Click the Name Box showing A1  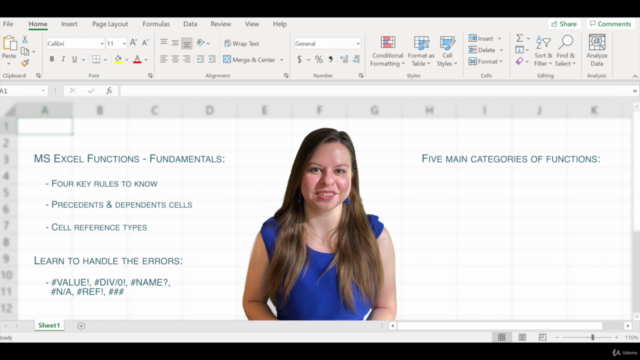click(23, 91)
